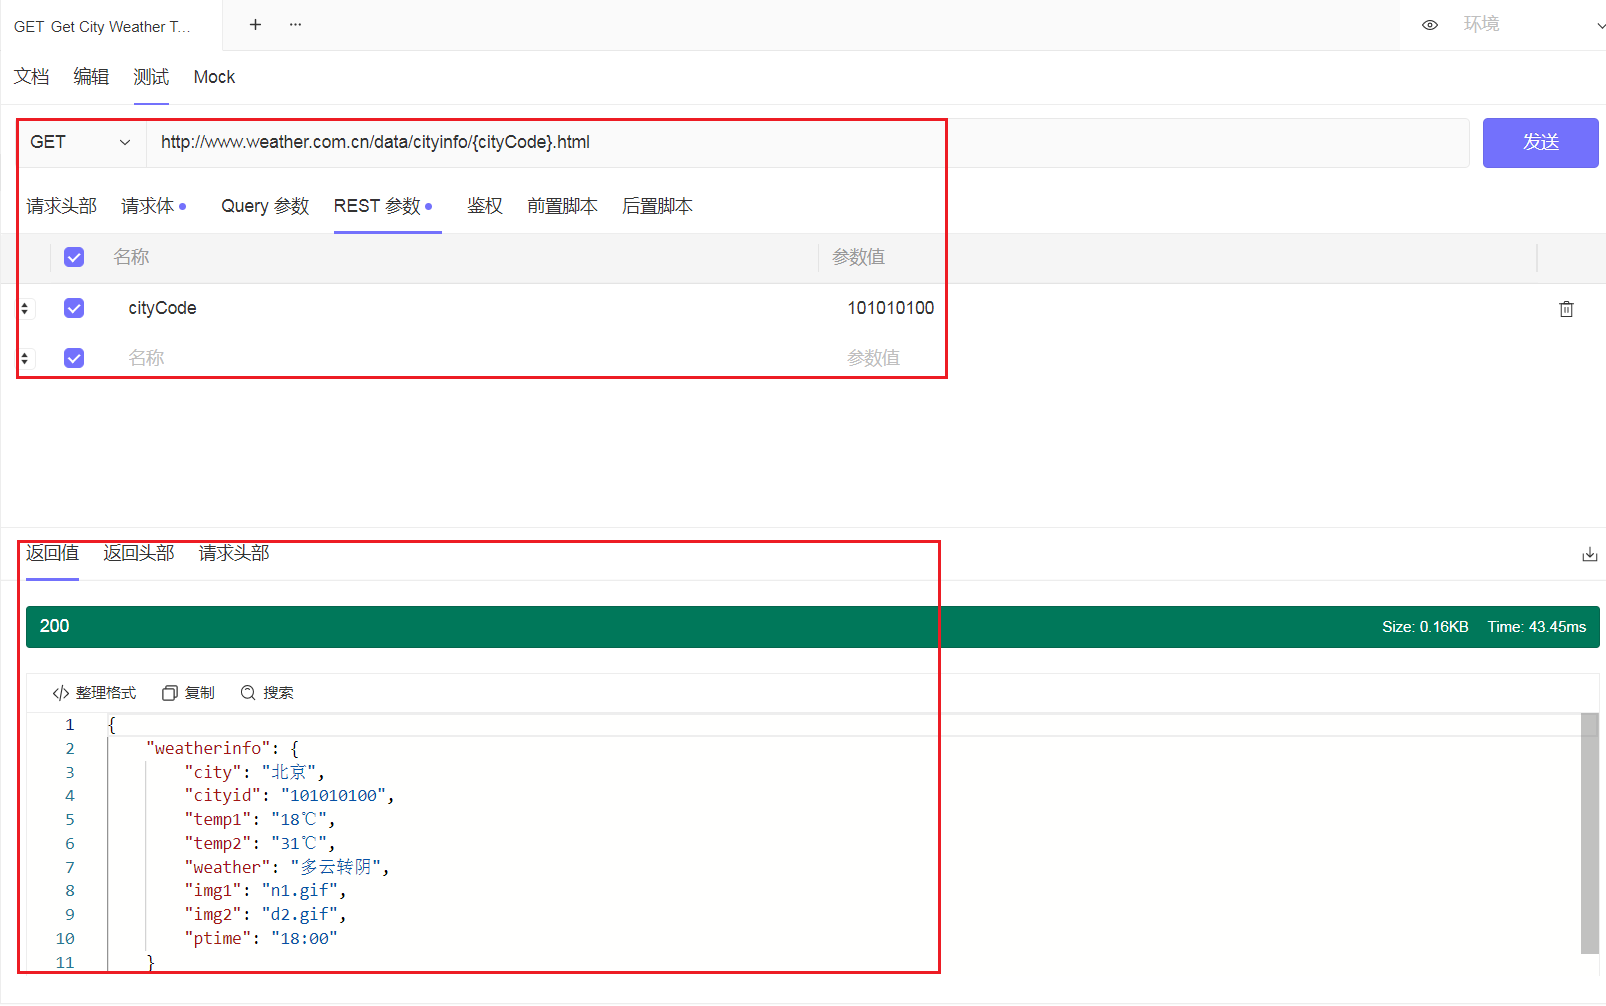This screenshot has height=1006, width=1606.
Task: Click the 名称 column header
Action: (x=131, y=257)
